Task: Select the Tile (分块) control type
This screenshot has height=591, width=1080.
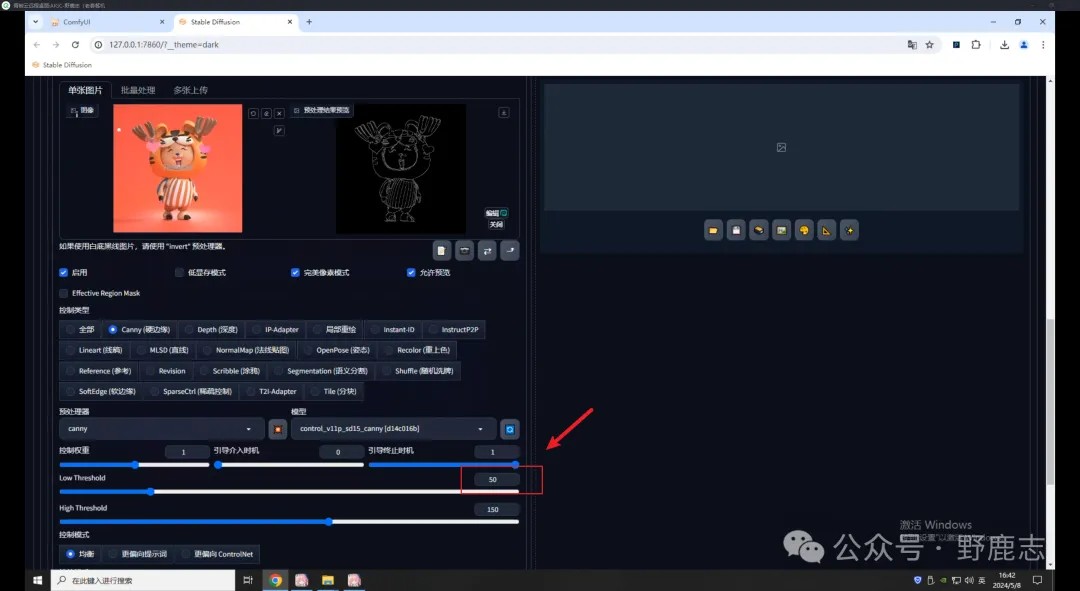Action: click(x=333, y=391)
